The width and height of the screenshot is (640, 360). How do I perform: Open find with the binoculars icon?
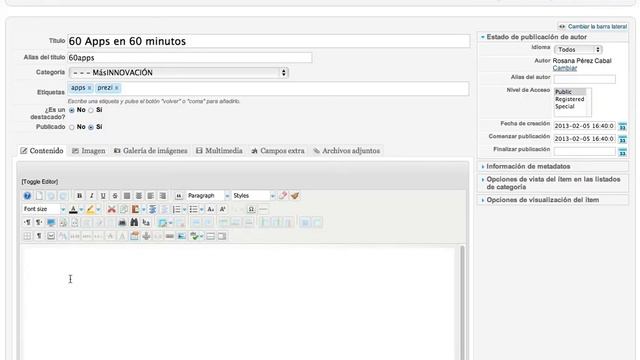(134, 222)
